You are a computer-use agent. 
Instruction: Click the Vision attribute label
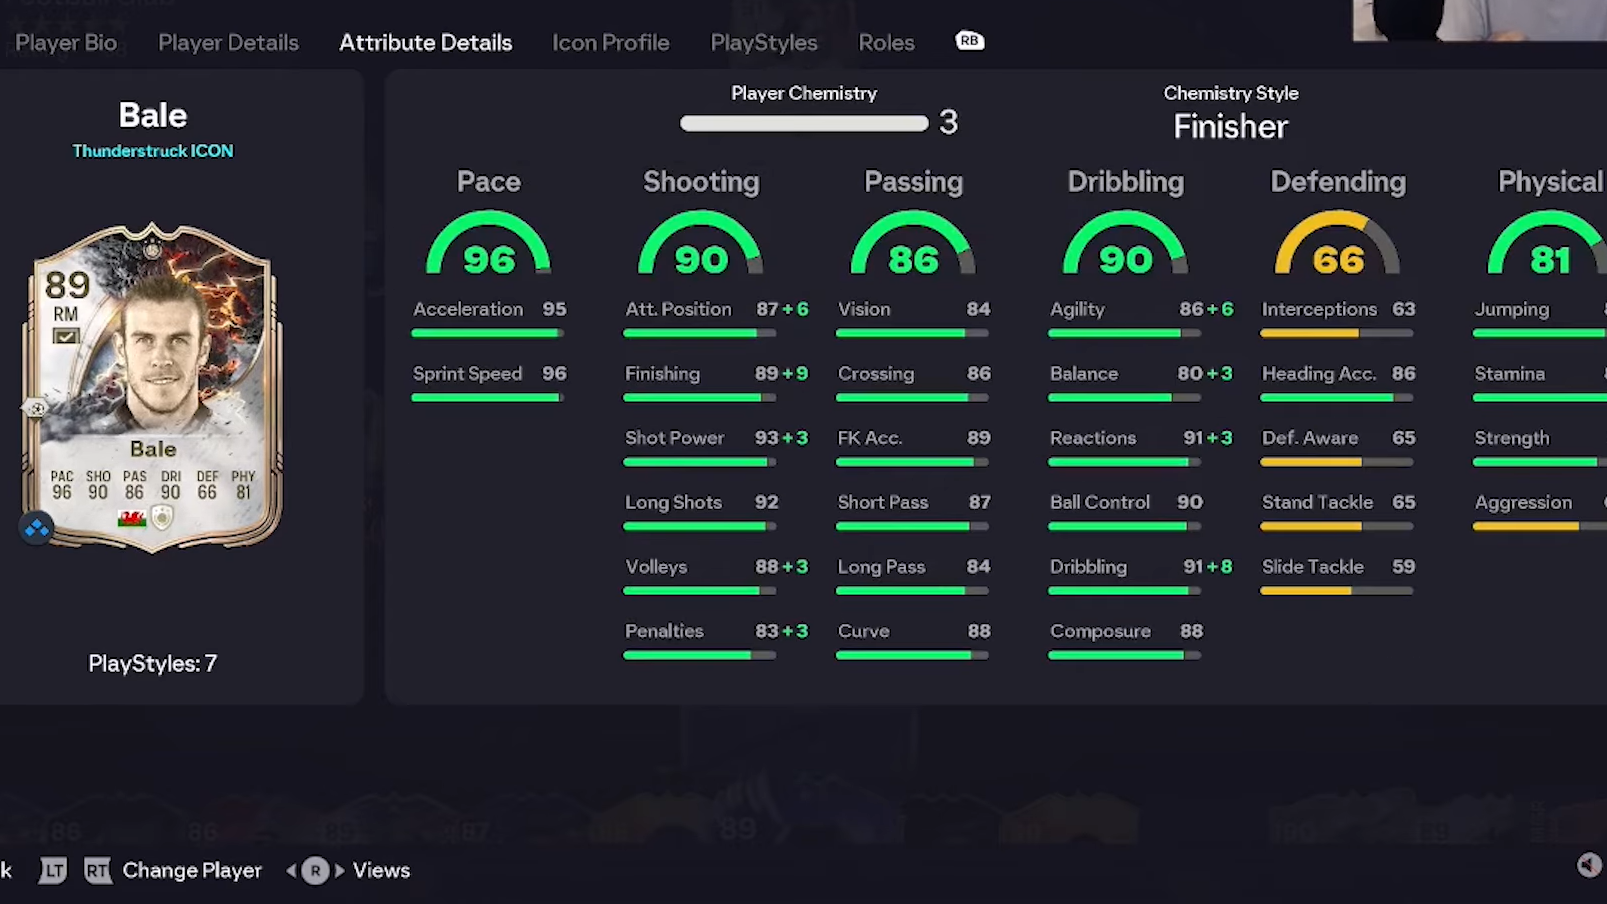(864, 310)
